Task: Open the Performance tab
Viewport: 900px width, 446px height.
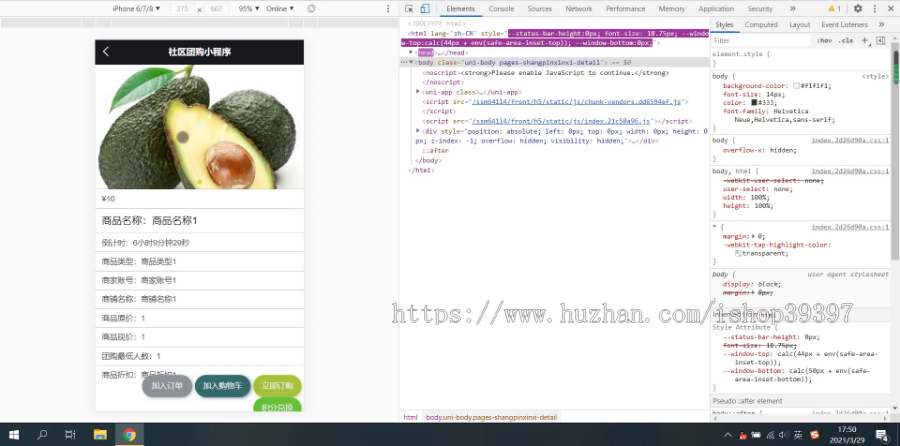Action: point(625,9)
